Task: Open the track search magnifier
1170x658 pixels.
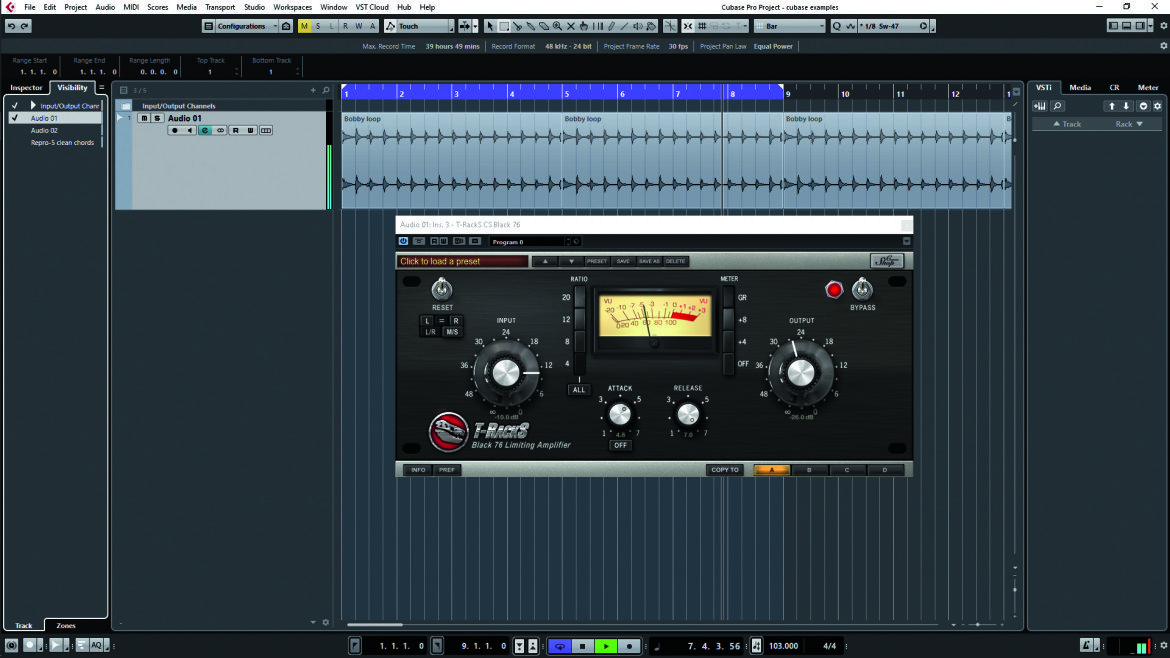Action: point(326,90)
